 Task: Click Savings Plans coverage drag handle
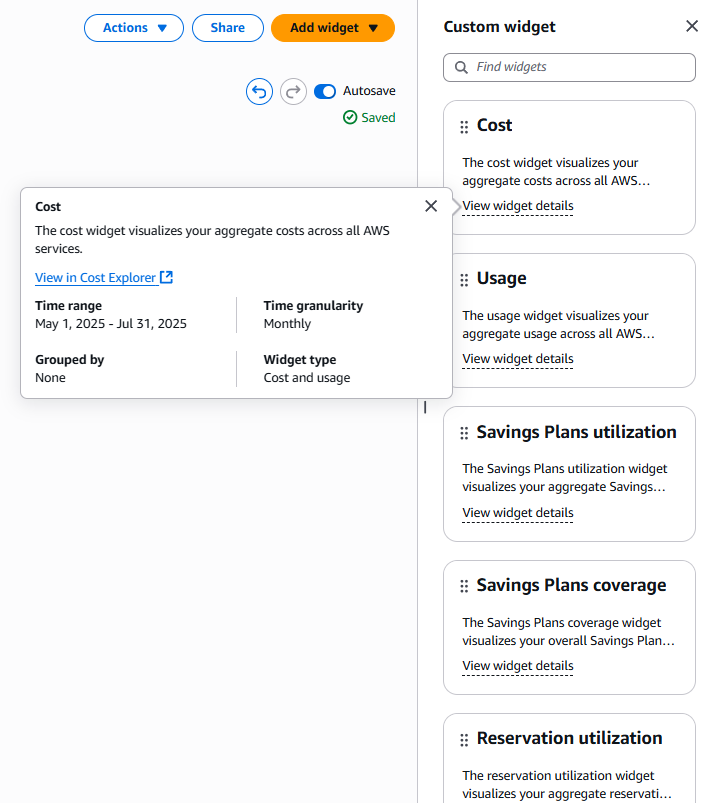point(464,586)
